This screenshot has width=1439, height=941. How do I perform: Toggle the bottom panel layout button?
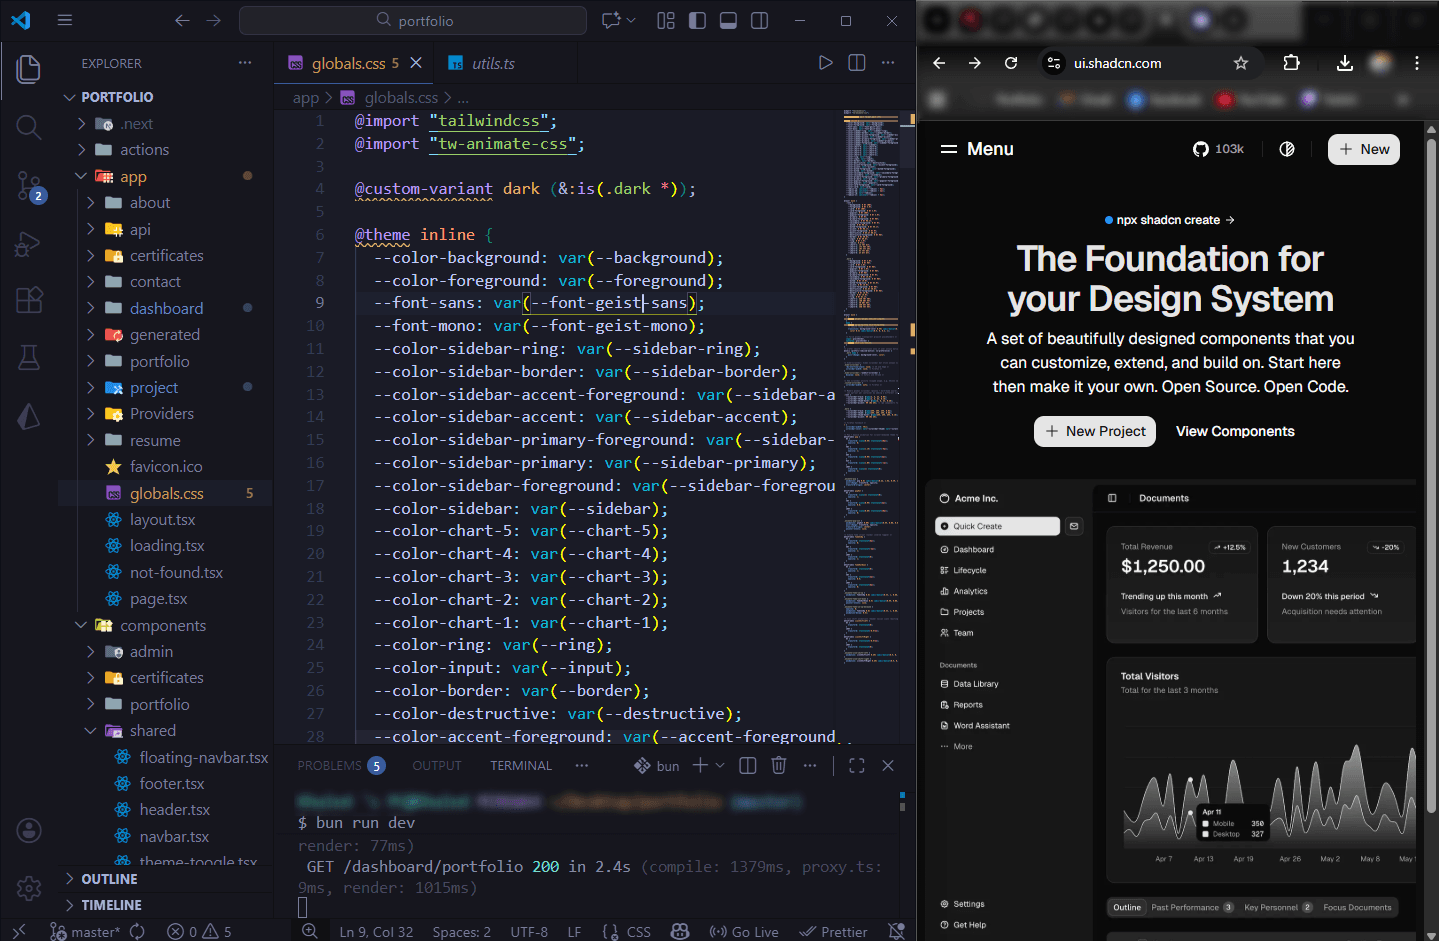click(x=729, y=20)
